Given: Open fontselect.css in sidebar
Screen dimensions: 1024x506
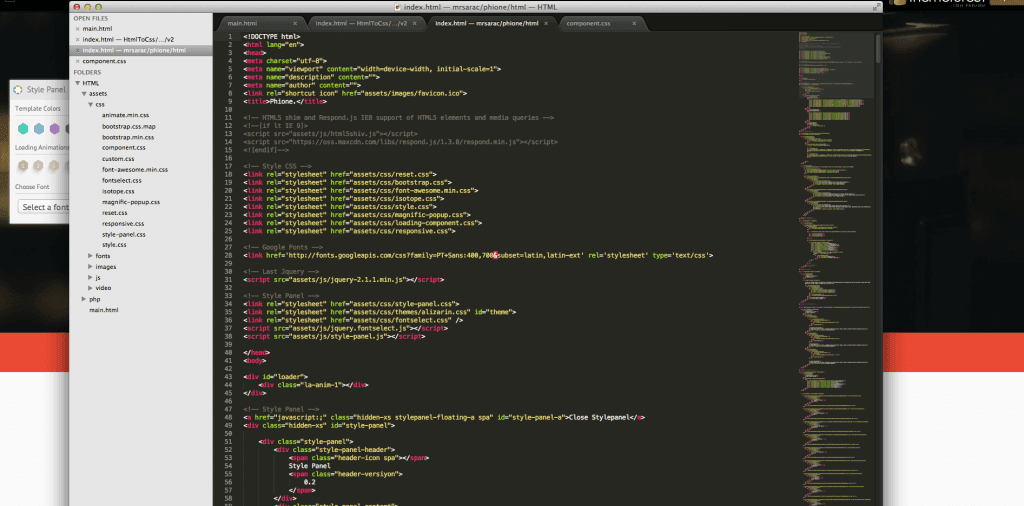Looking at the screenshot, I should point(121,180).
